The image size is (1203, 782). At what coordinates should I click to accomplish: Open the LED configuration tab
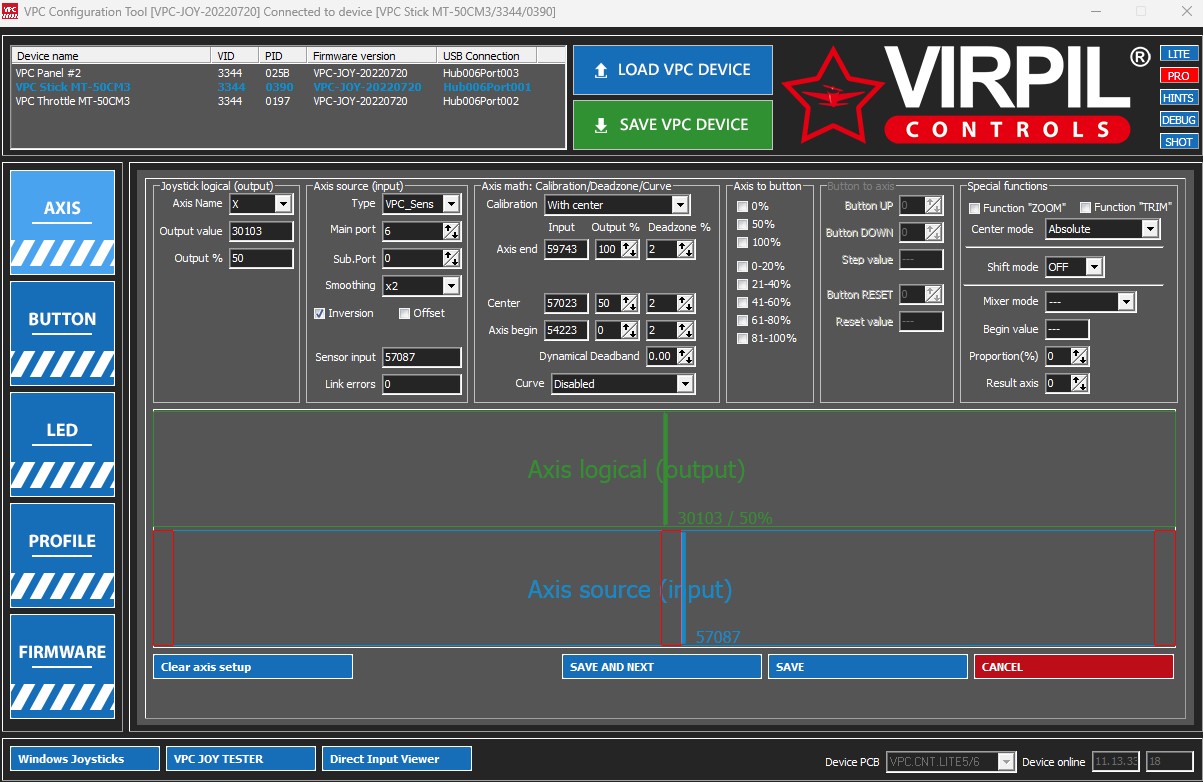[x=62, y=444]
